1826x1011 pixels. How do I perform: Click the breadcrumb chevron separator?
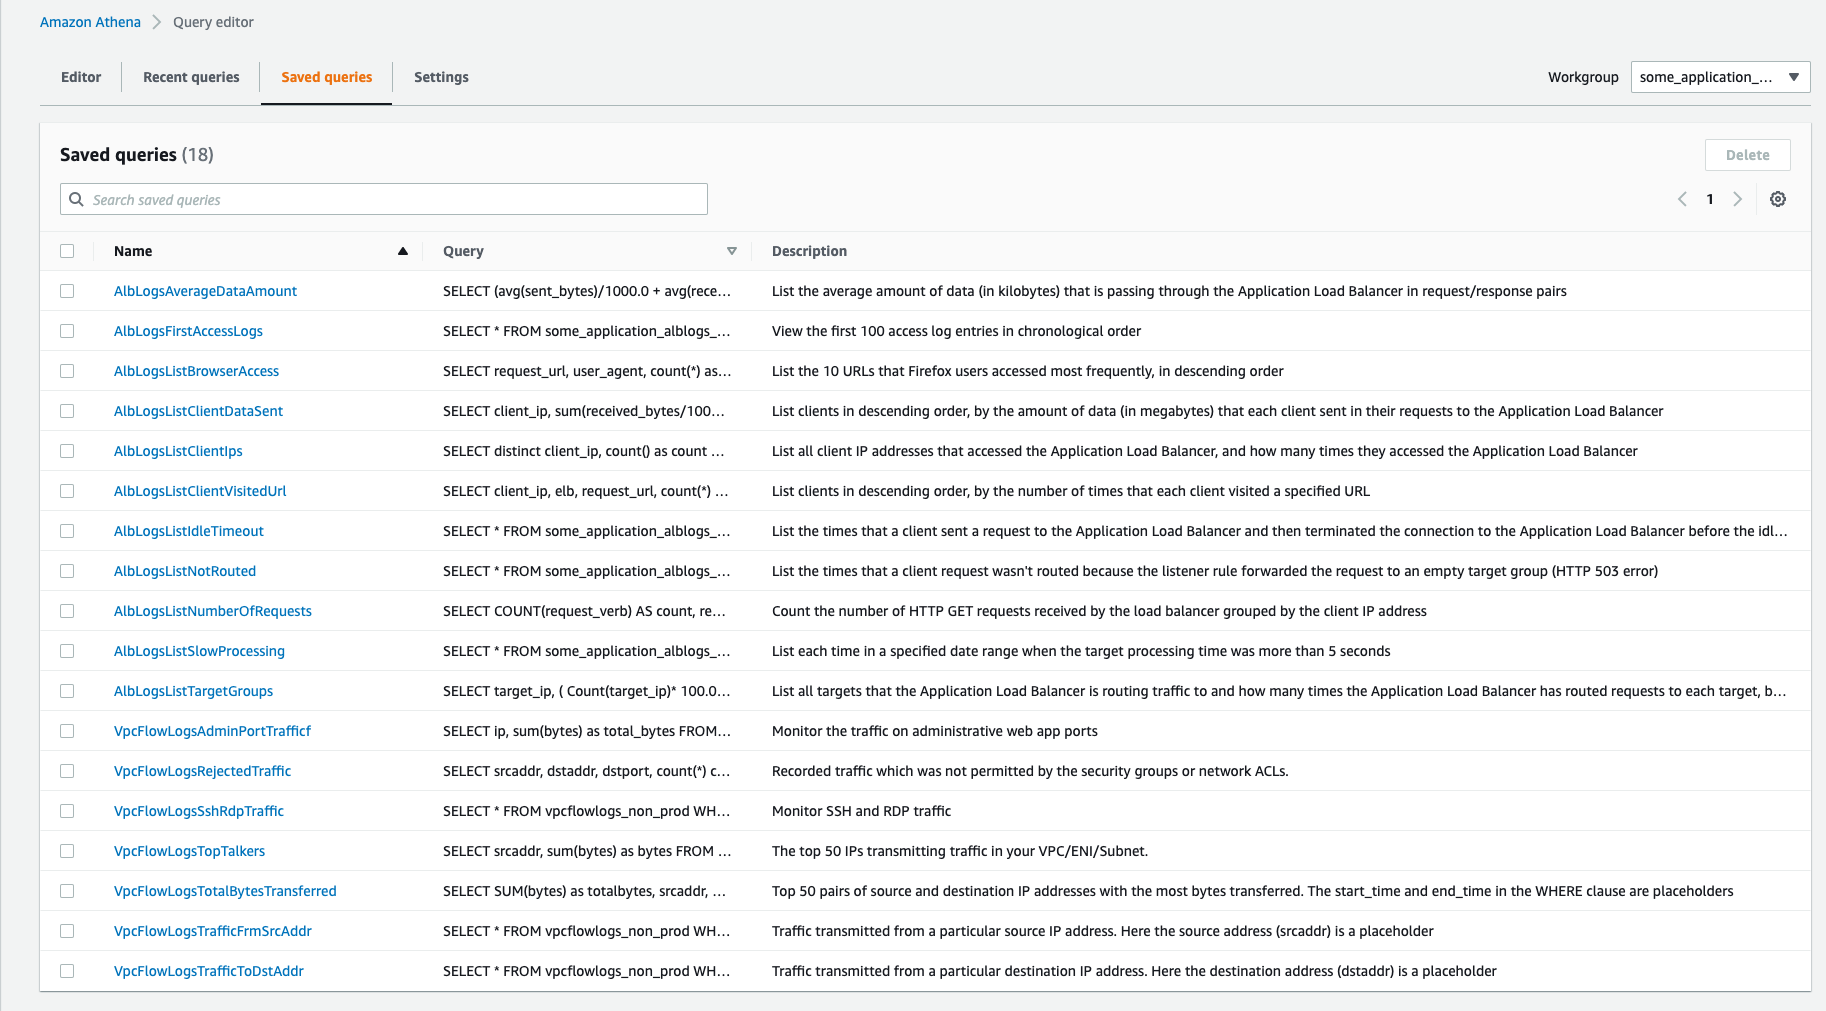157,22
